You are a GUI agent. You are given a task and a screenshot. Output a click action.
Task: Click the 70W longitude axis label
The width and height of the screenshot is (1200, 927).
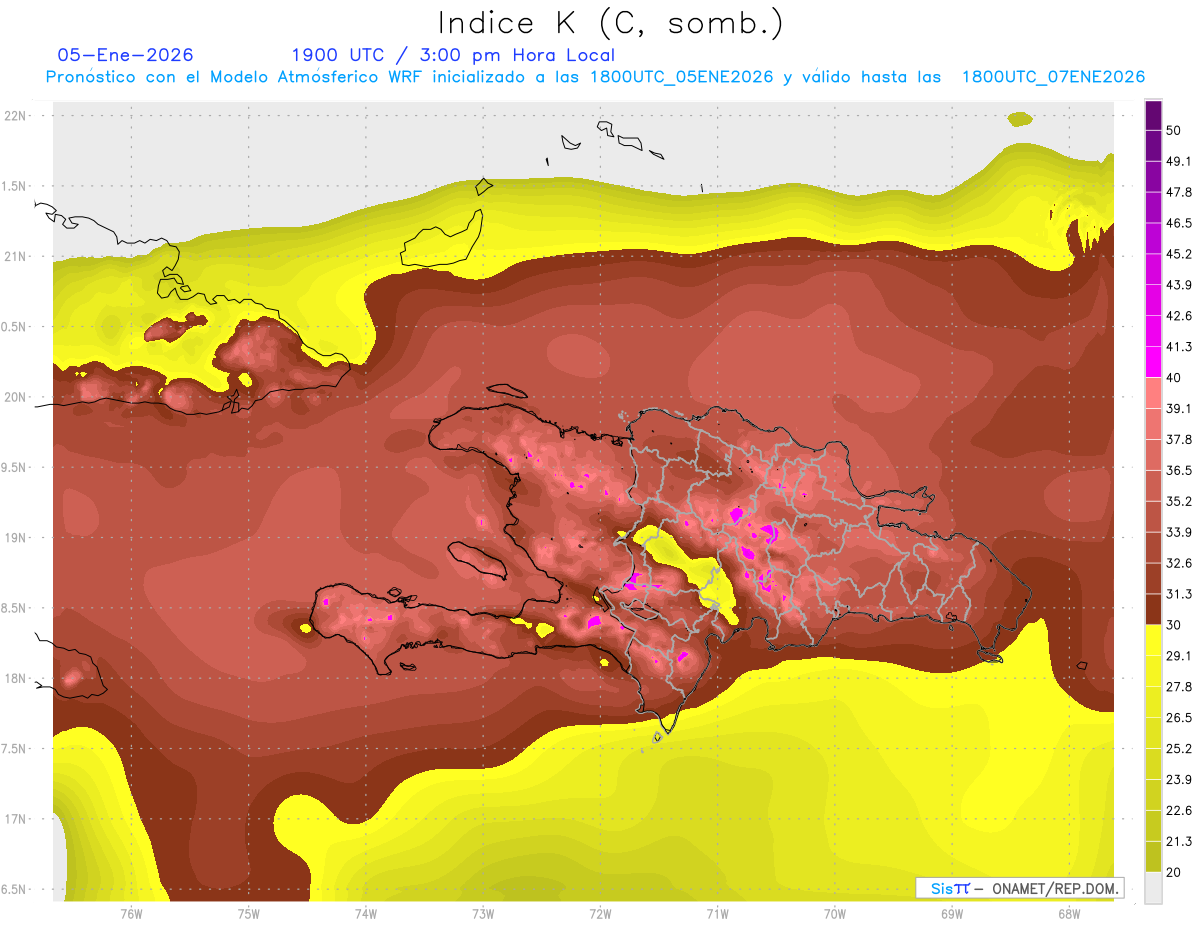[x=835, y=913]
